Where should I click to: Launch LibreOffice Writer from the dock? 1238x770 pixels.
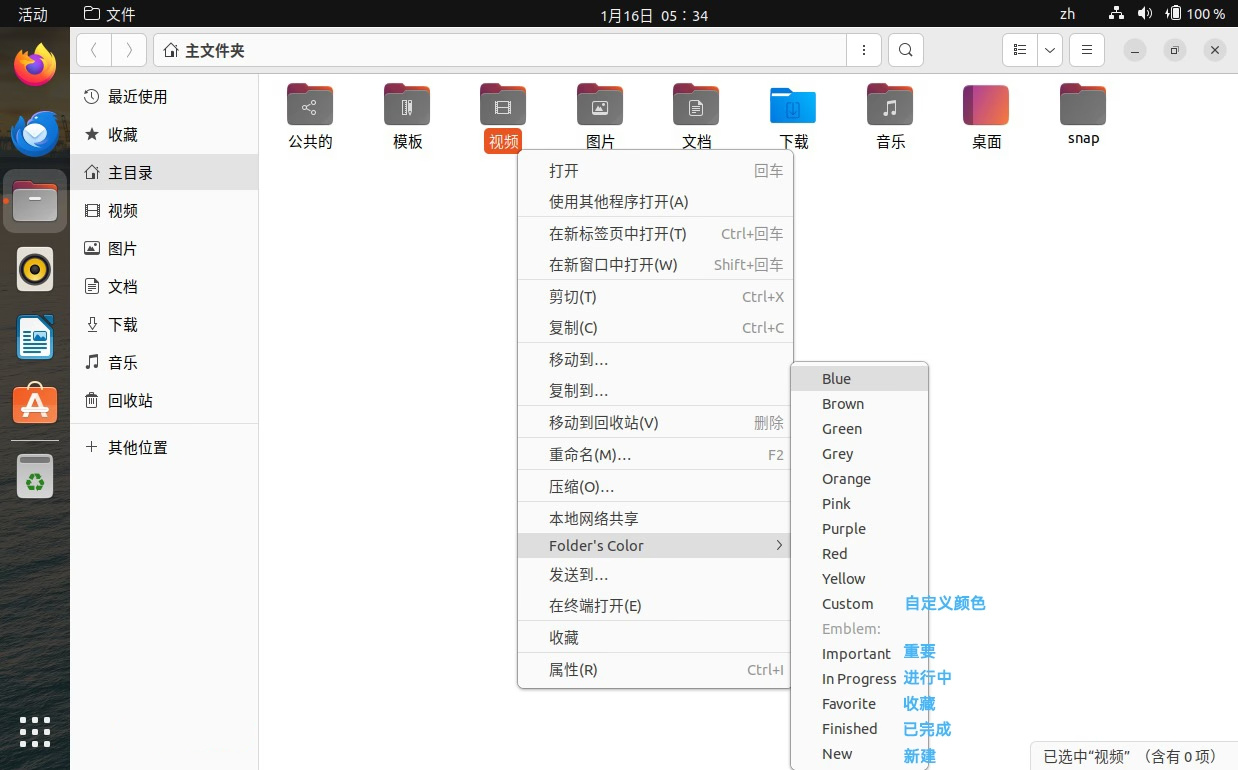click(x=34, y=337)
